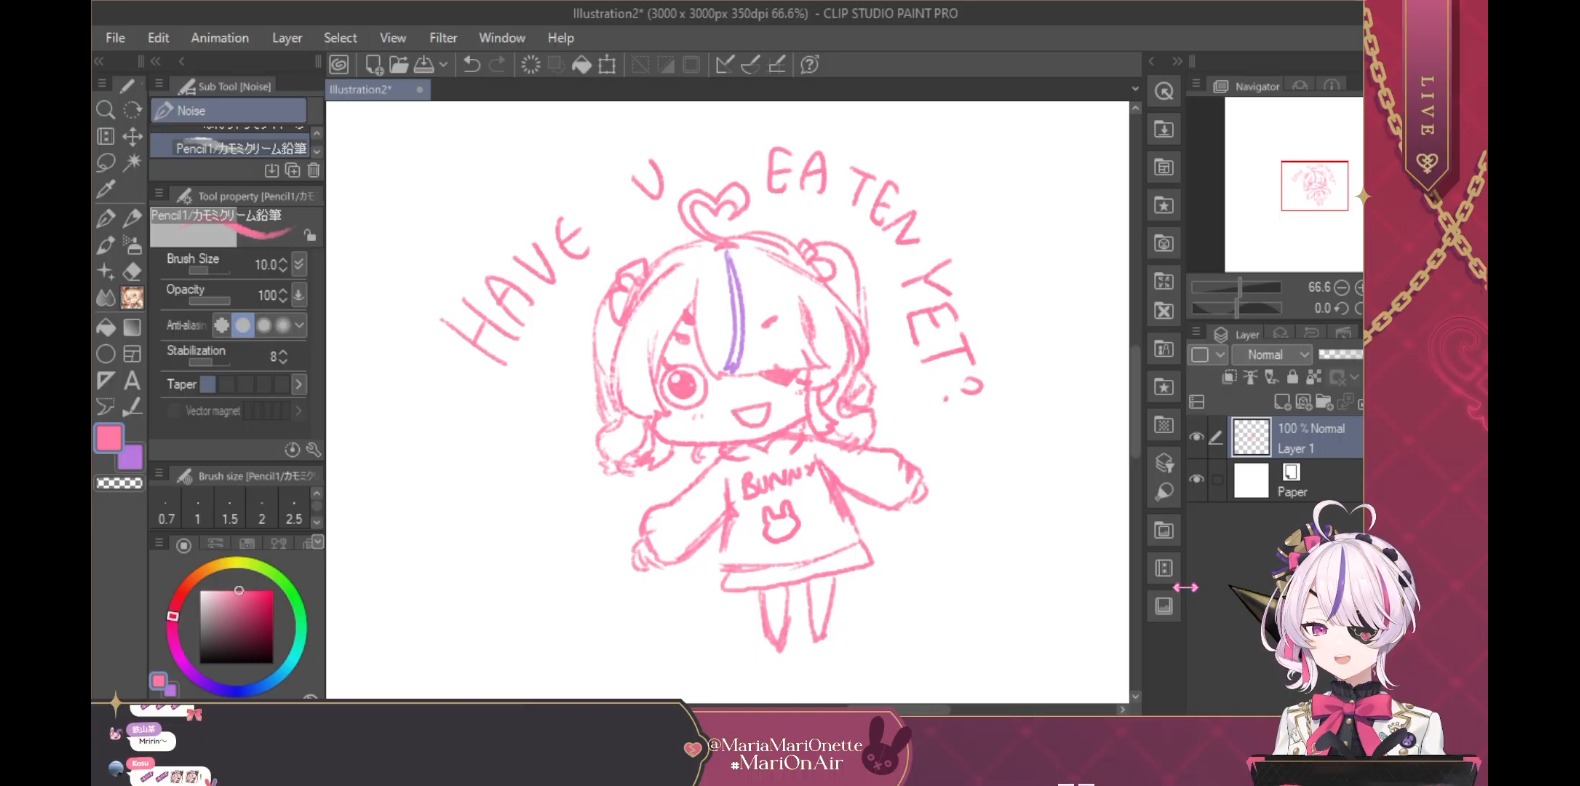Open the CLIP STUDIO spiral icon
The image size is (1580, 786).
339,65
